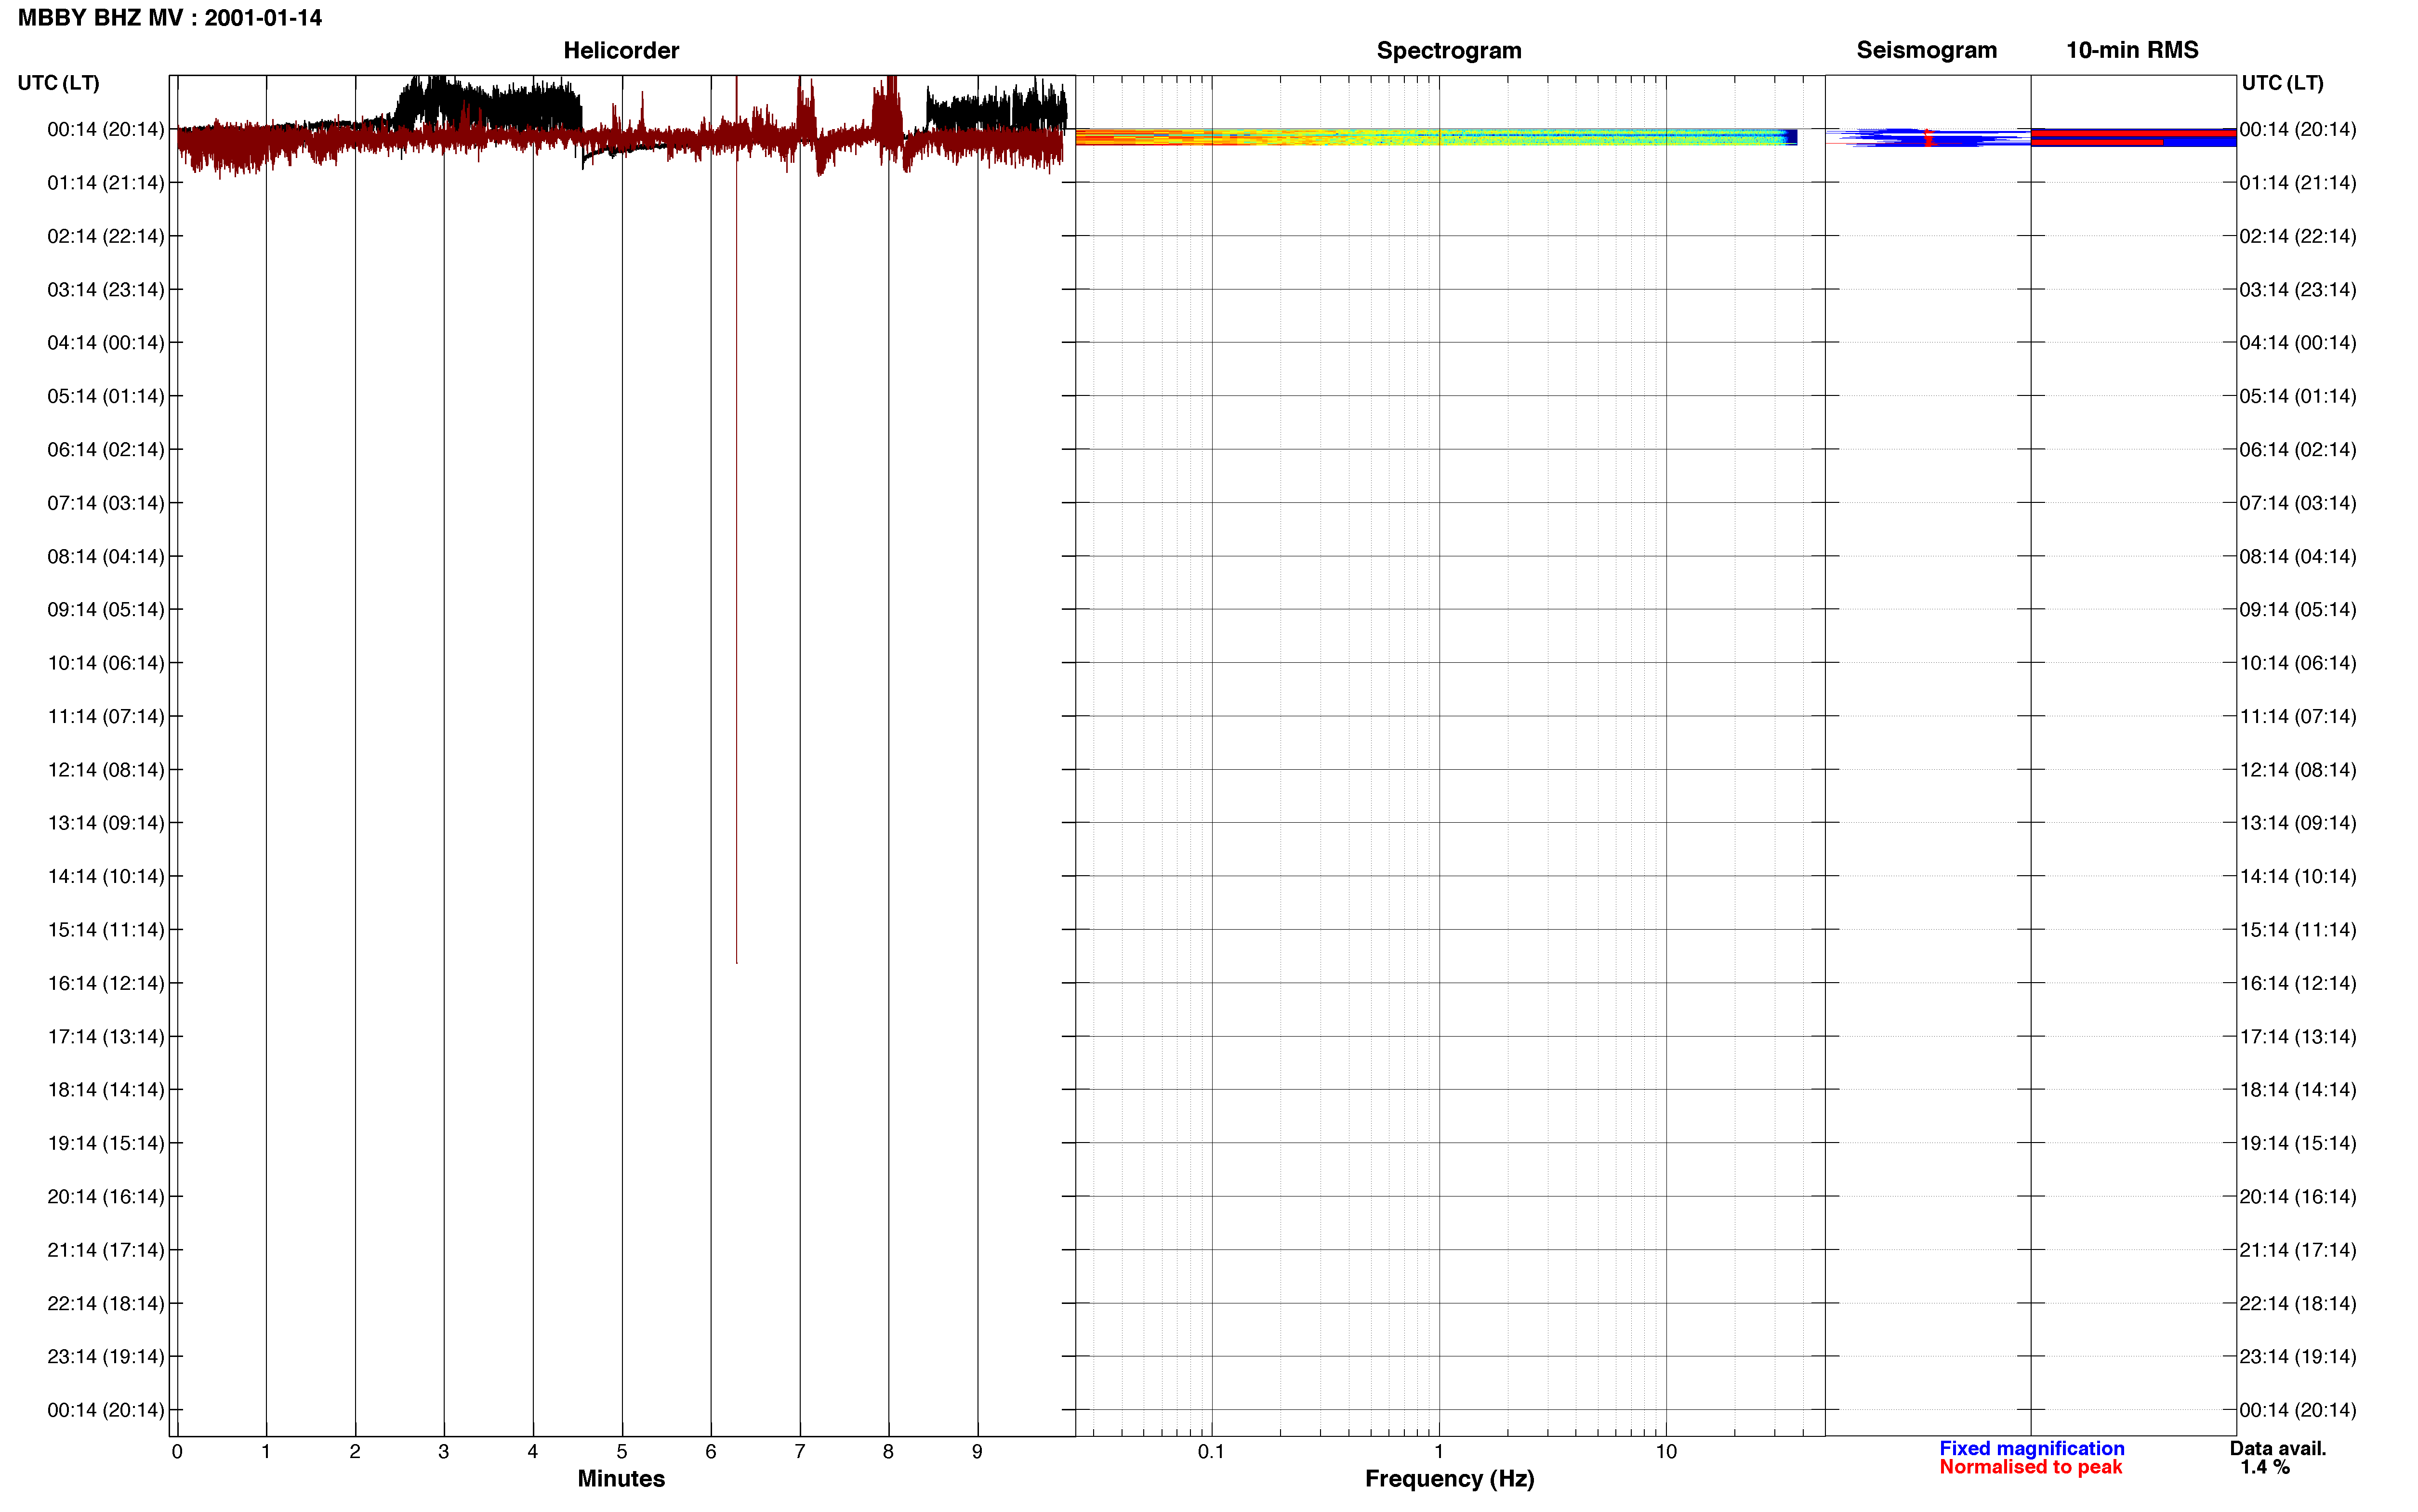The width and height of the screenshot is (2418, 1512).
Task: Click "20:14 (16:14)" on the helicorder time axis
Action: click(106, 1197)
